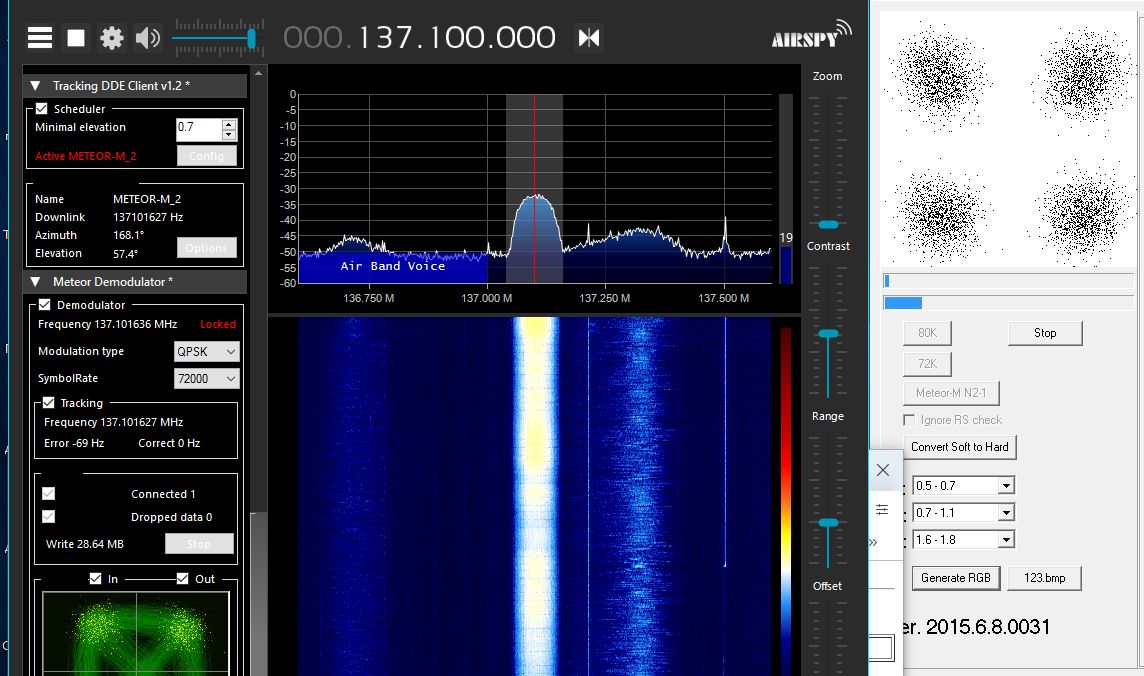The image size is (1144, 676).
Task: Click the Options button
Action: point(206,248)
